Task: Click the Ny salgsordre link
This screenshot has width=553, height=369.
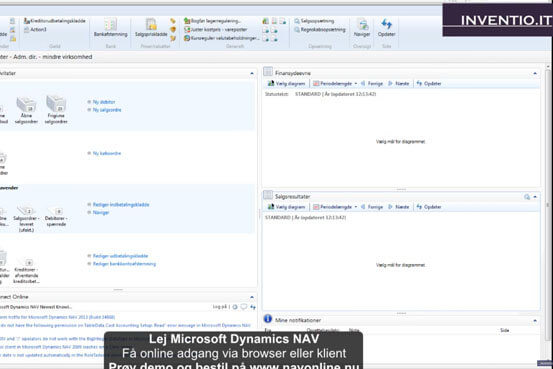Action: click(x=107, y=110)
